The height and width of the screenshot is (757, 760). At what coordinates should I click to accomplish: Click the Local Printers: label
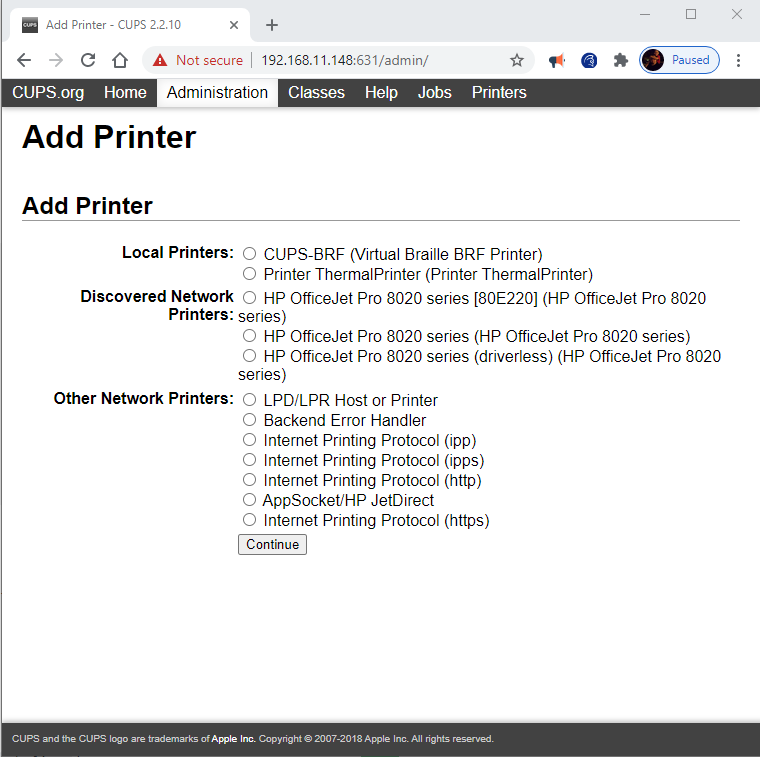pos(177,252)
